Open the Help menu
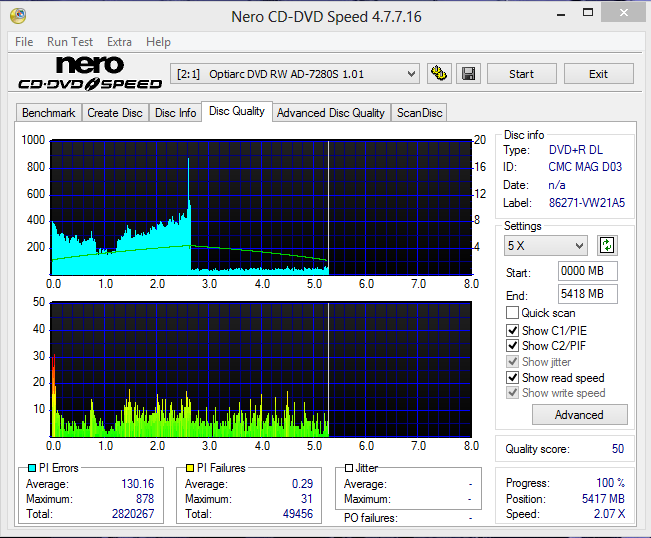 (x=158, y=42)
